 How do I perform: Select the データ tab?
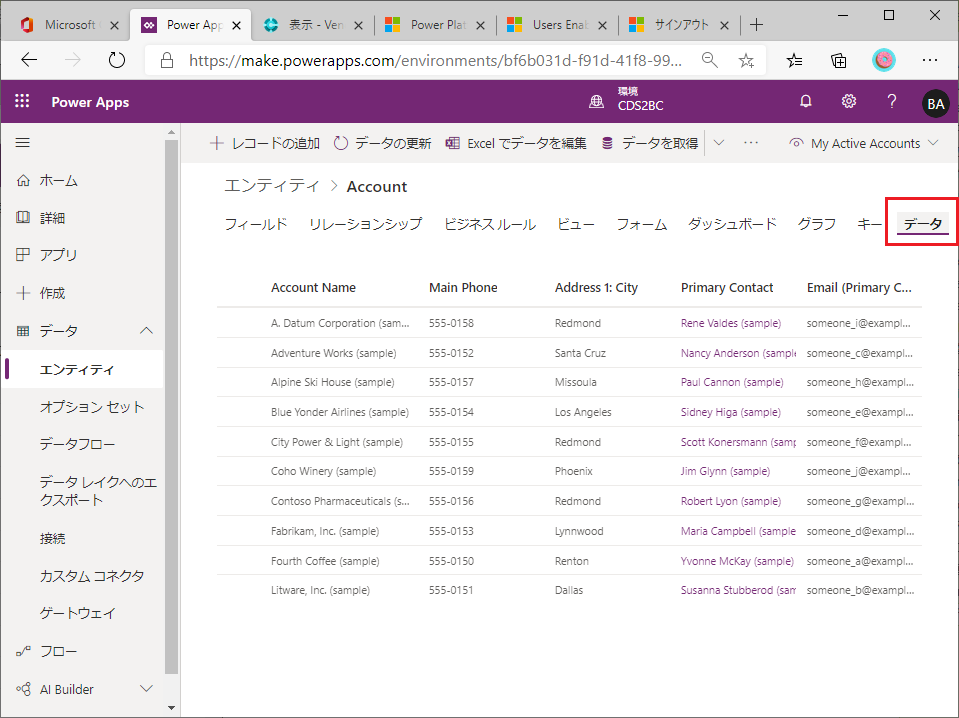[x=923, y=224]
